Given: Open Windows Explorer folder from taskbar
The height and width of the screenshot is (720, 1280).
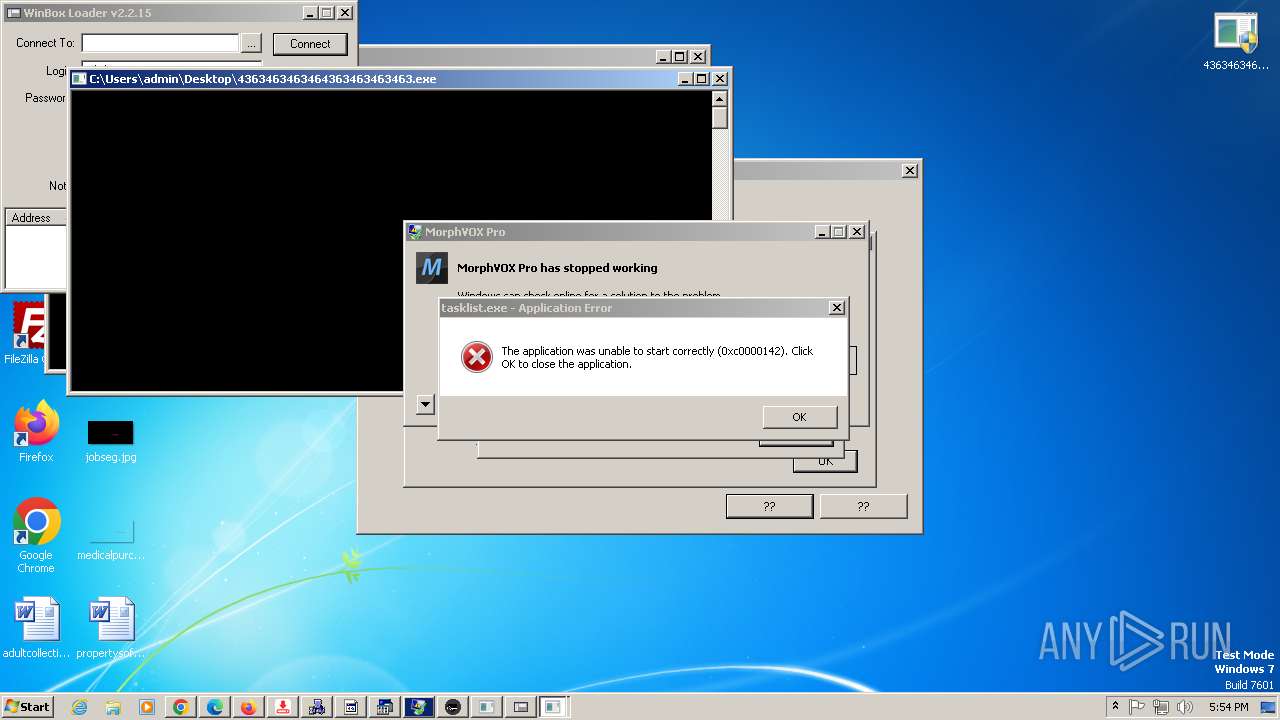Looking at the screenshot, I should click(x=113, y=707).
